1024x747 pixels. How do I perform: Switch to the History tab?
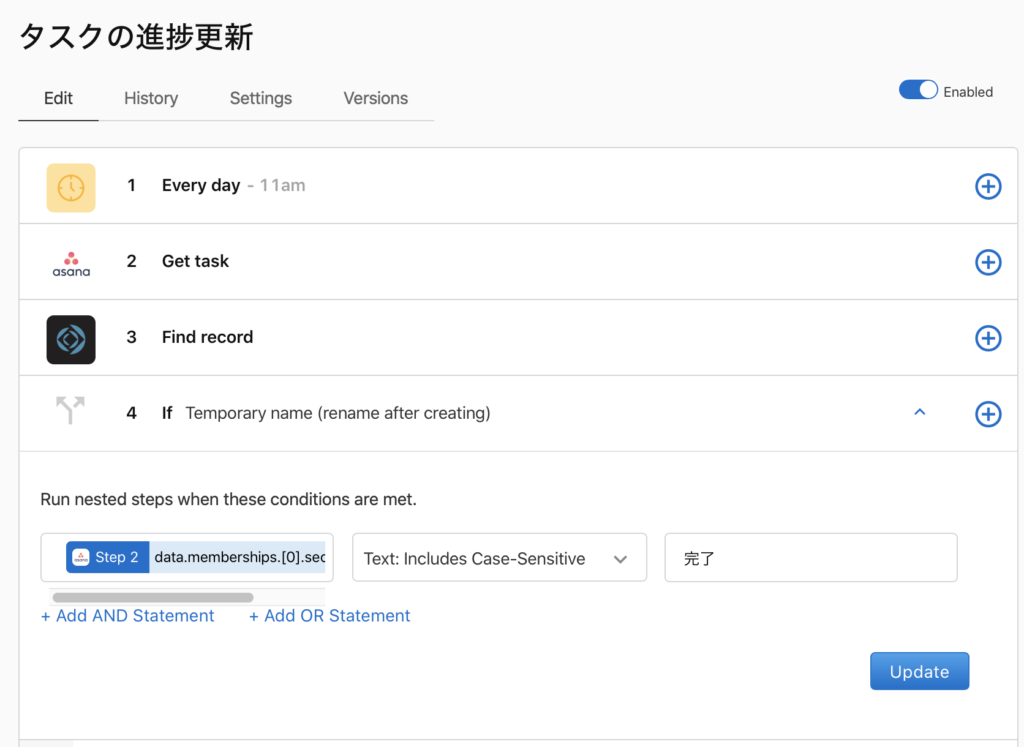pyautogui.click(x=151, y=98)
